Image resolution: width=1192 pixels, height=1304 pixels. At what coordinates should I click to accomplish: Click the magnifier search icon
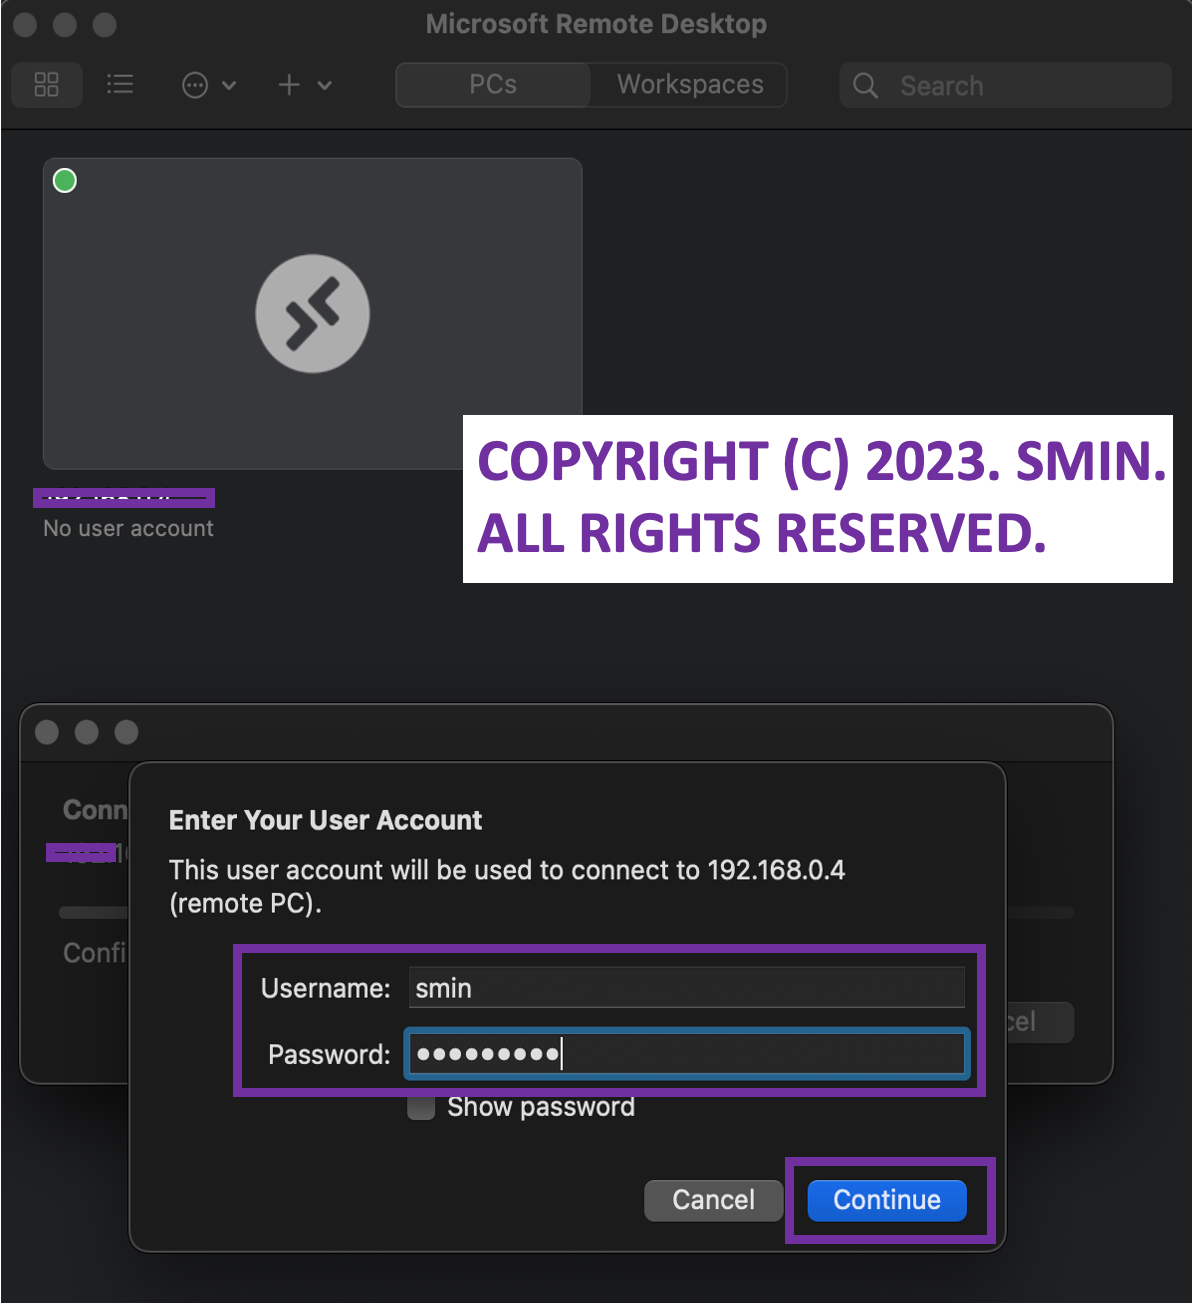[865, 86]
